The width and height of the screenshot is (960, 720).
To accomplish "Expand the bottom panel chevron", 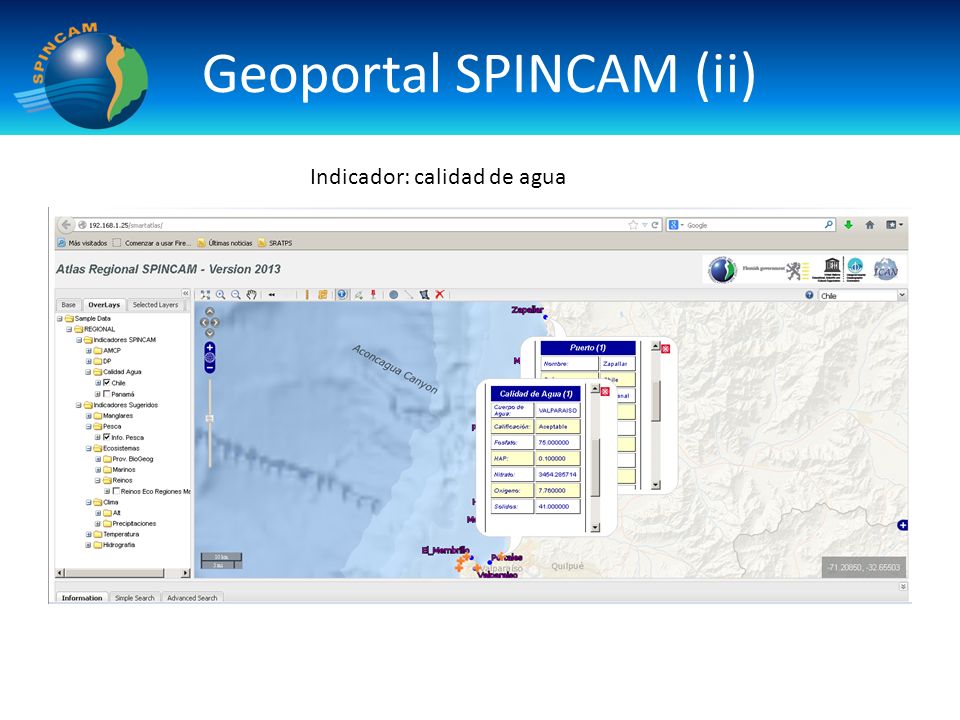I will tap(902, 587).
